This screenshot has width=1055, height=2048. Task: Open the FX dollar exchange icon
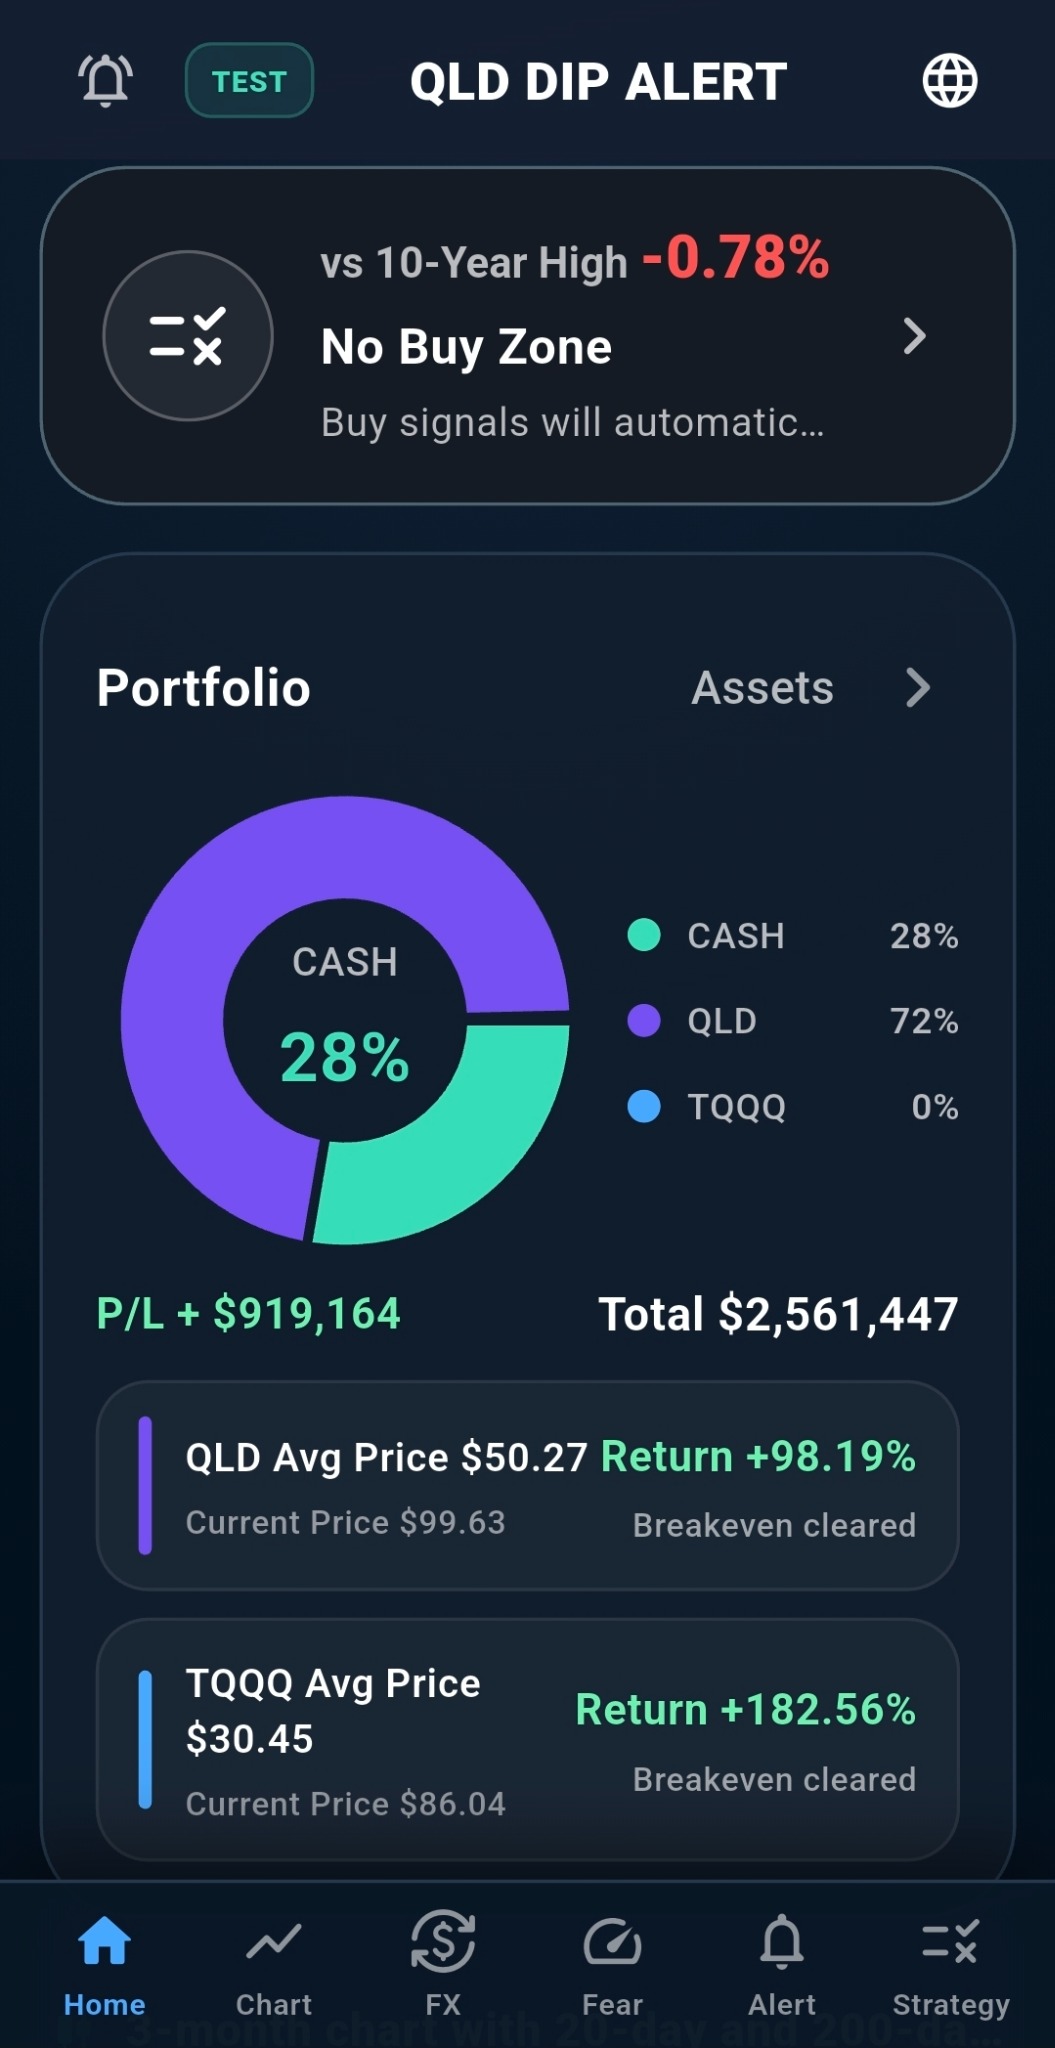[x=443, y=1942]
